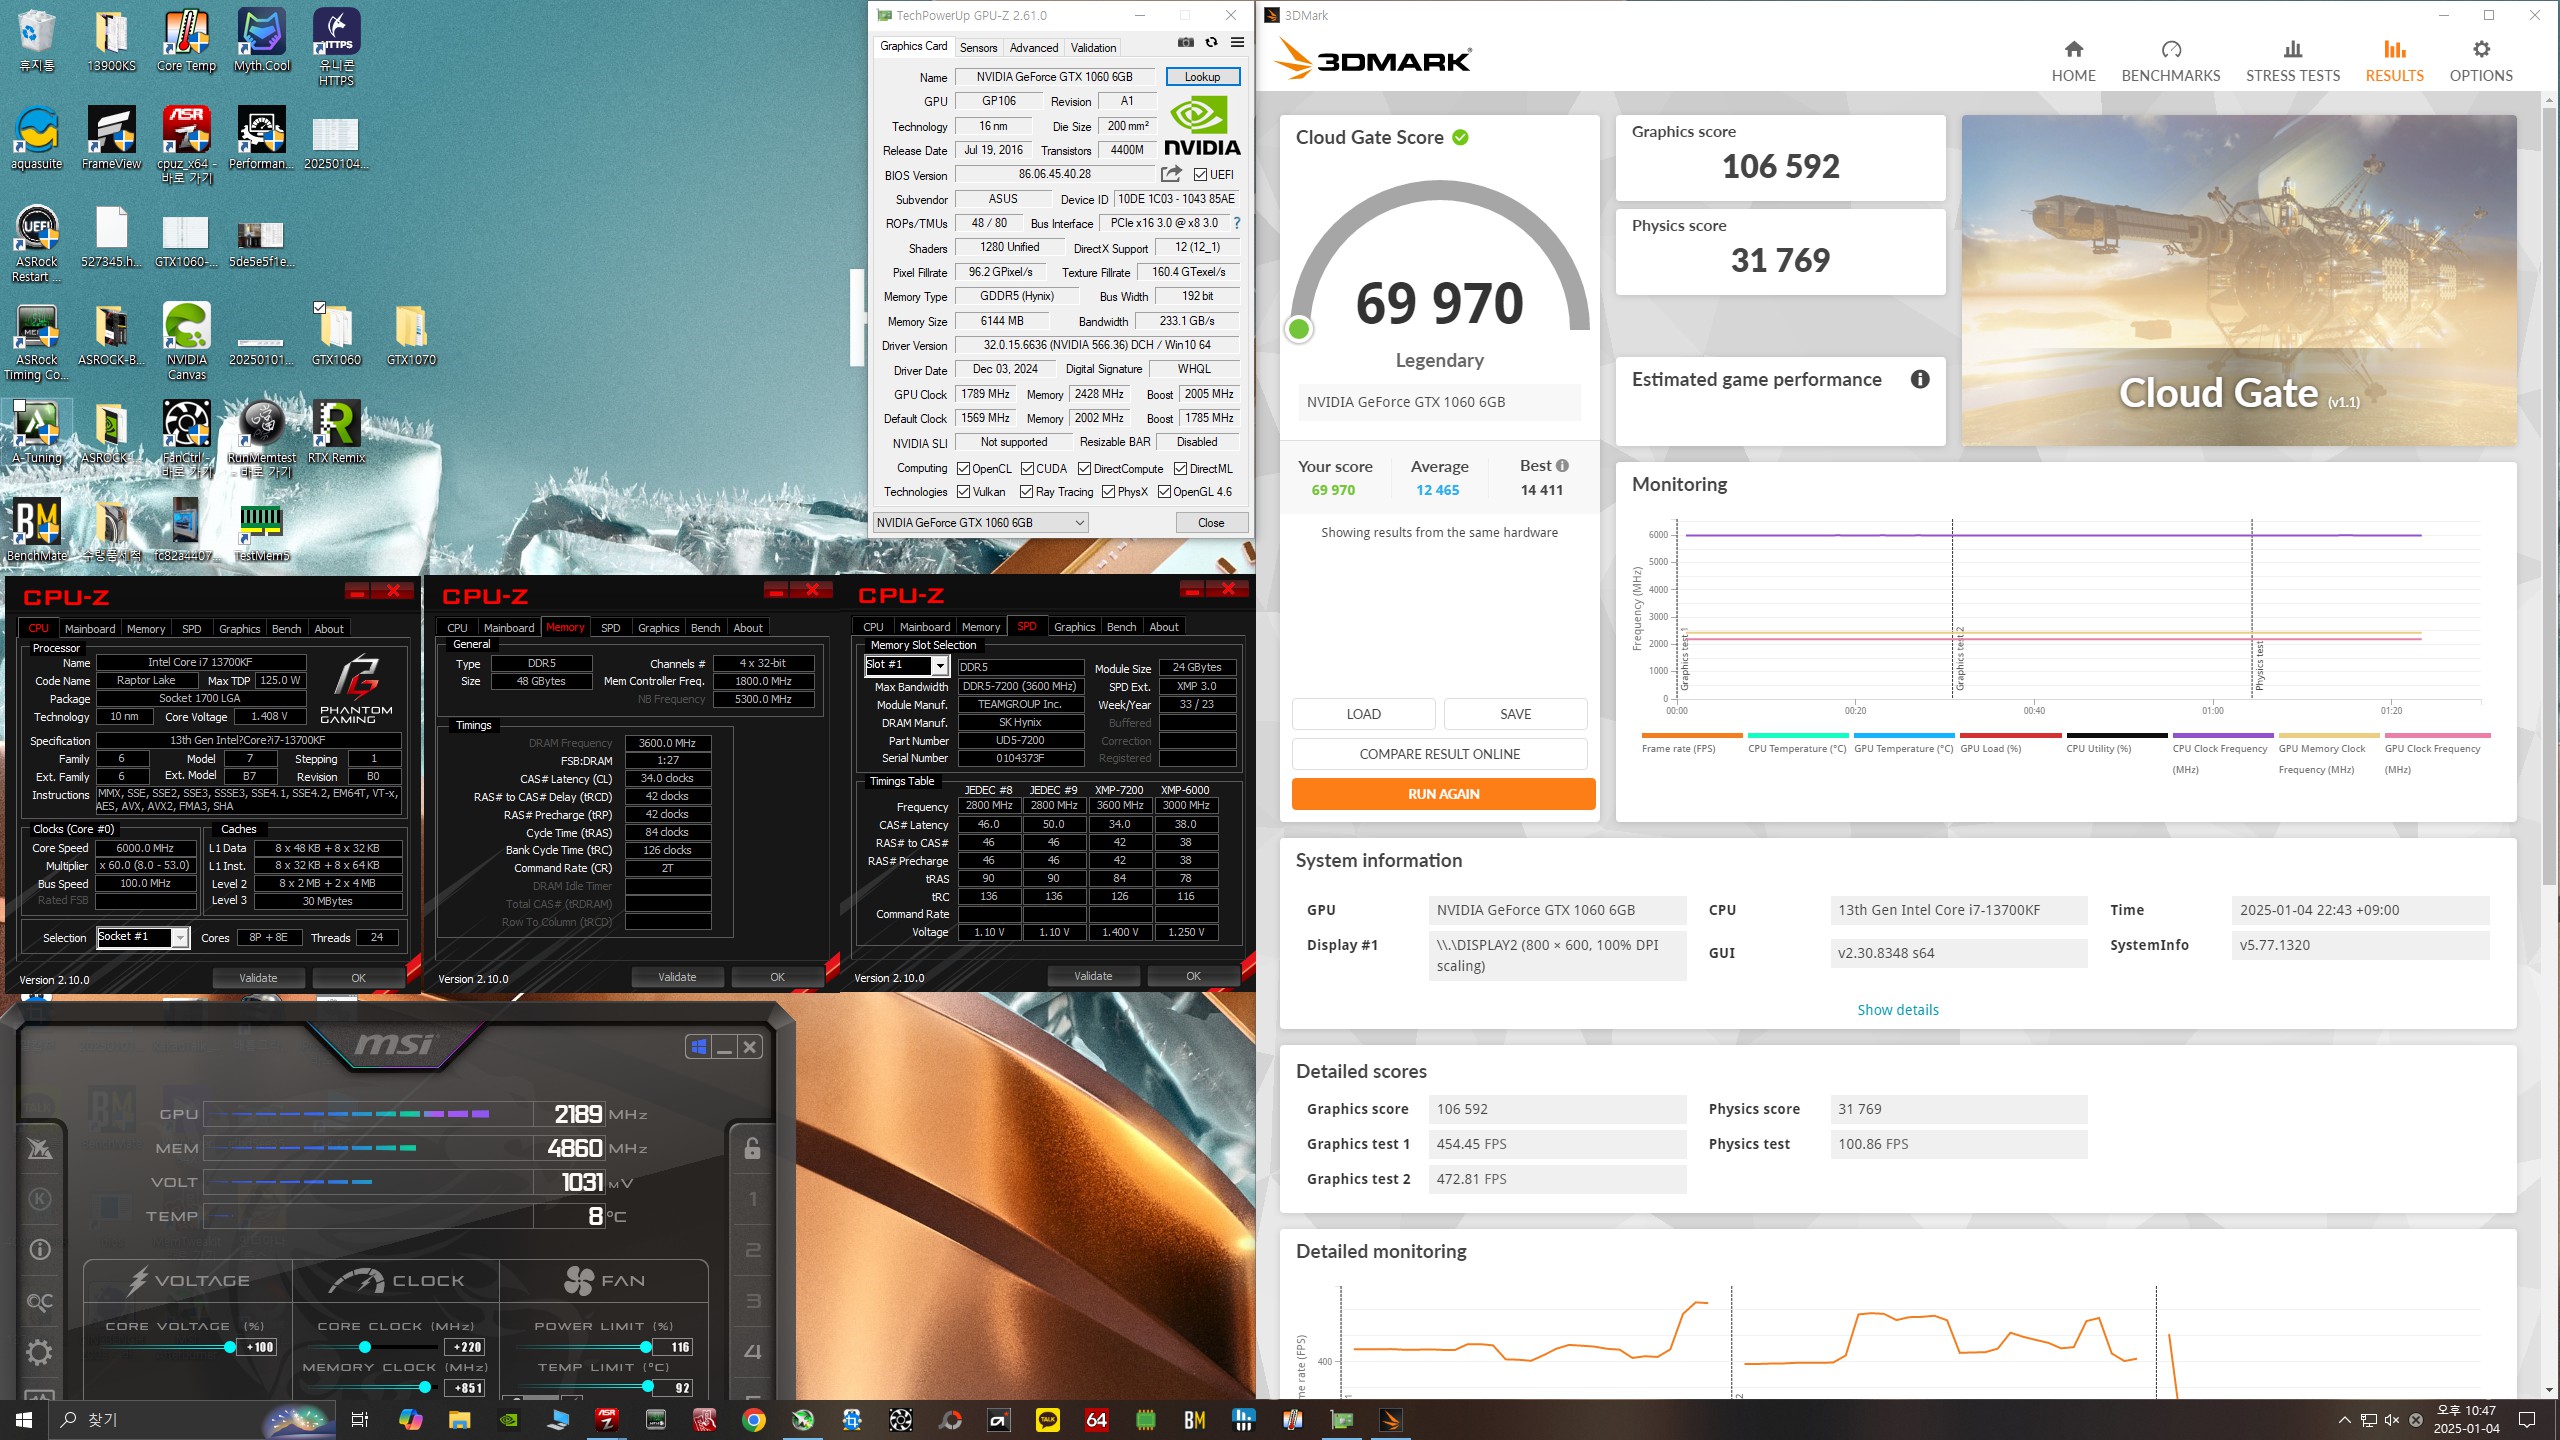Open the FrameView desktop icon

point(111,139)
